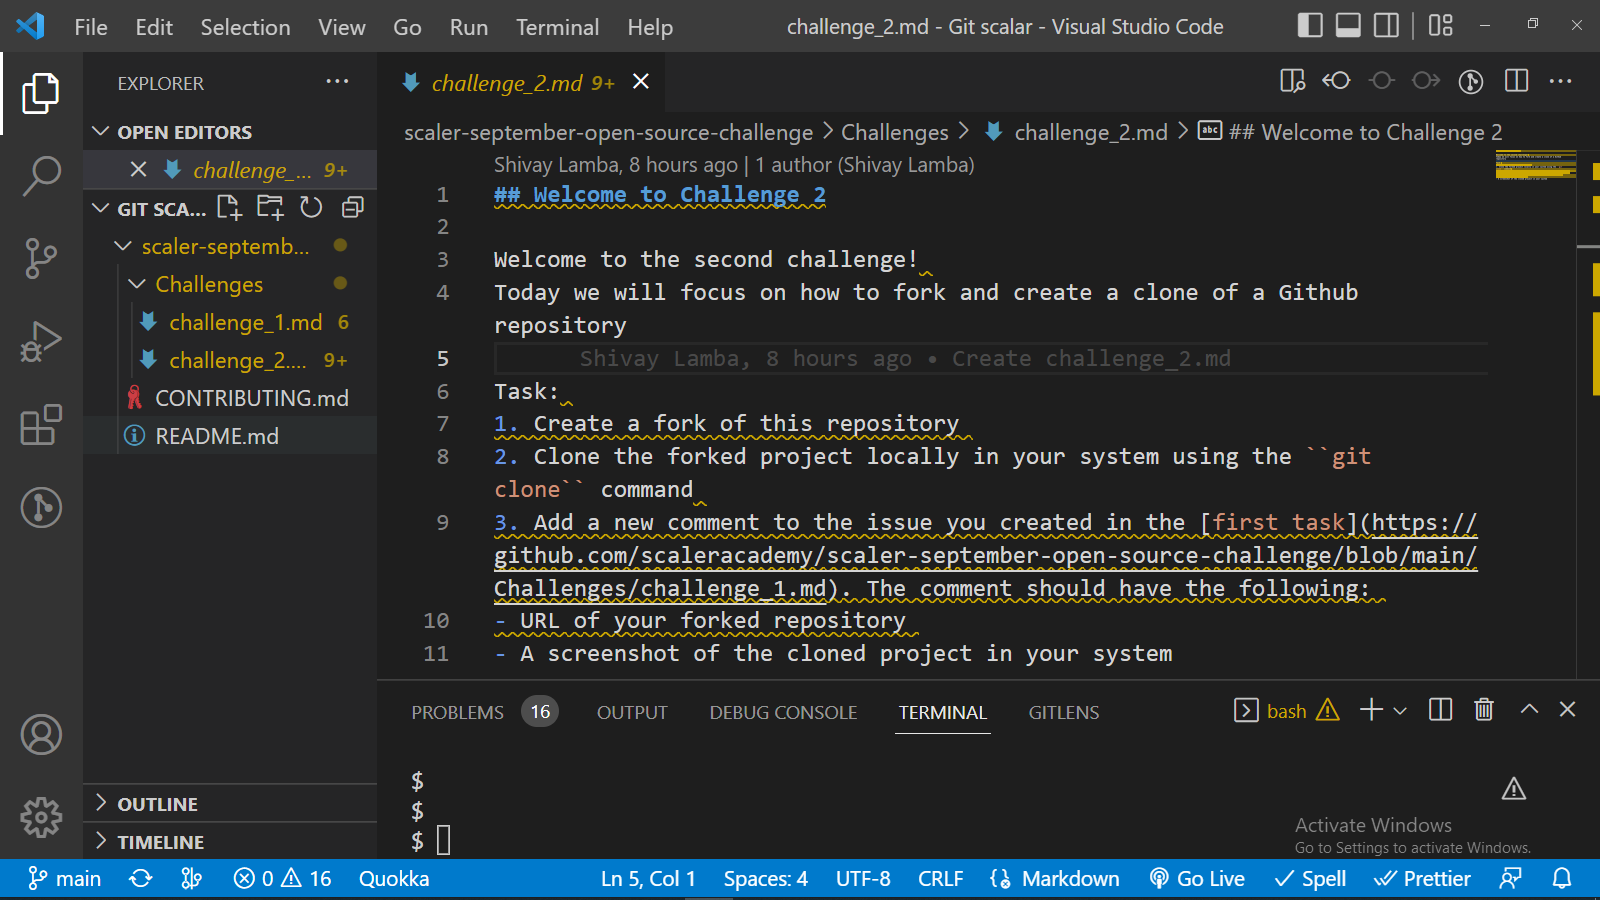Select the Run and Debug icon

click(x=40, y=340)
